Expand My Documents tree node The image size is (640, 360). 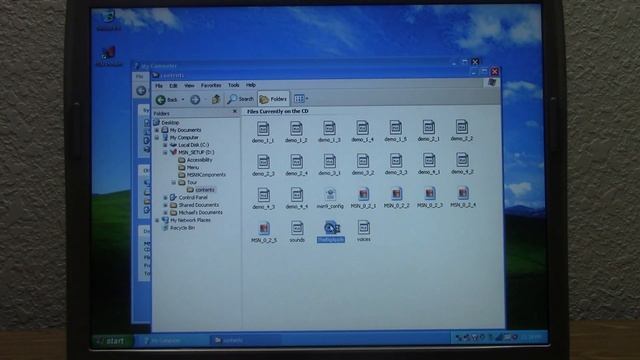[x=157, y=130]
